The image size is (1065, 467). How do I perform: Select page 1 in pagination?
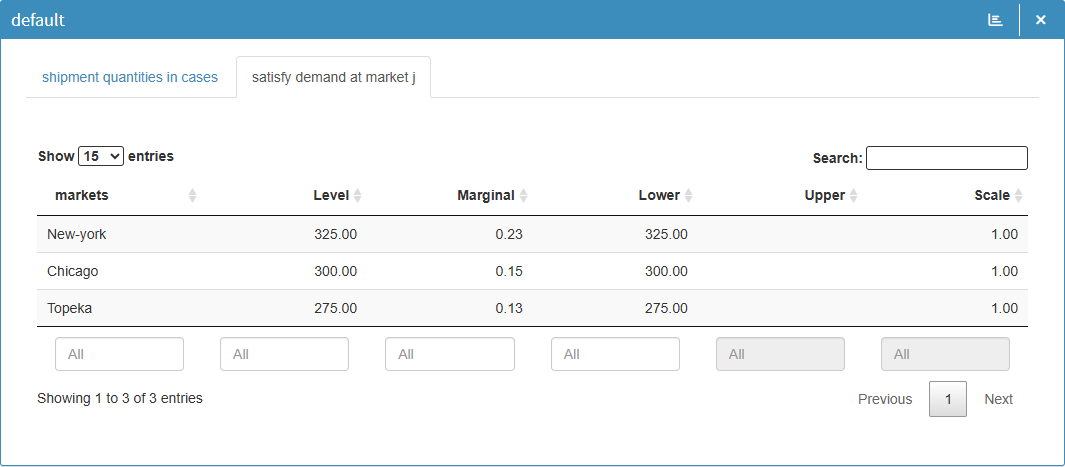[x=948, y=399]
